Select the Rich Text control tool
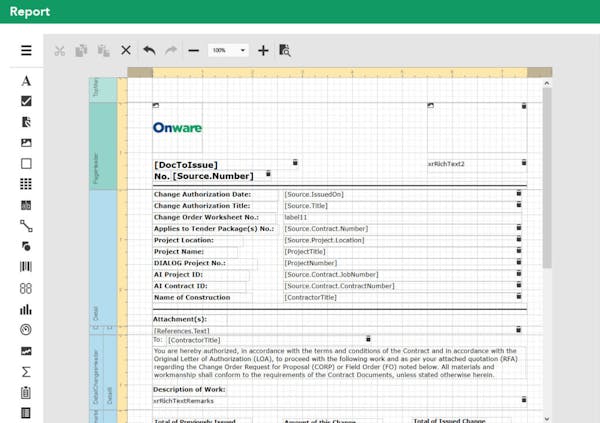Viewport: 600px width, 423px height. (x=26, y=122)
